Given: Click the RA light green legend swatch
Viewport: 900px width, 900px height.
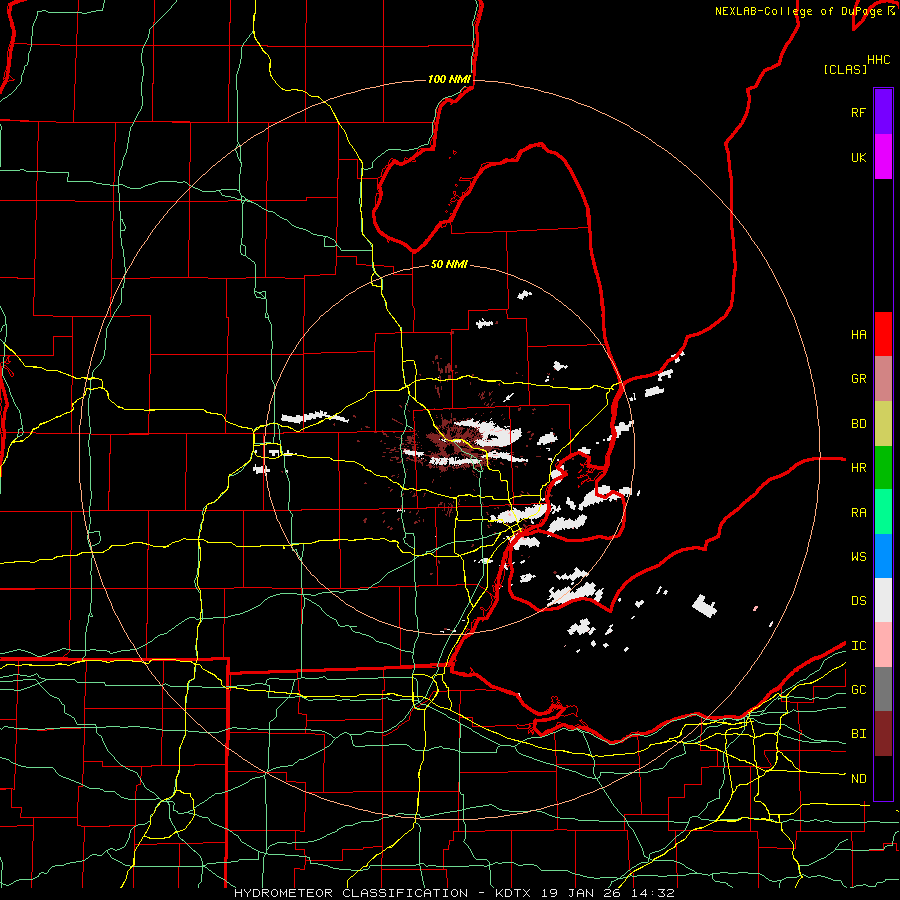Looking at the screenshot, I should click(883, 512).
